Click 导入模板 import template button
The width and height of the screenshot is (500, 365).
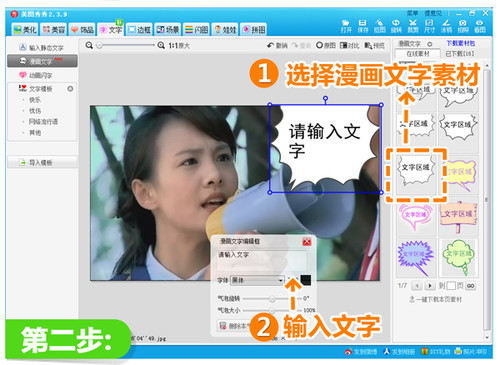42,163
